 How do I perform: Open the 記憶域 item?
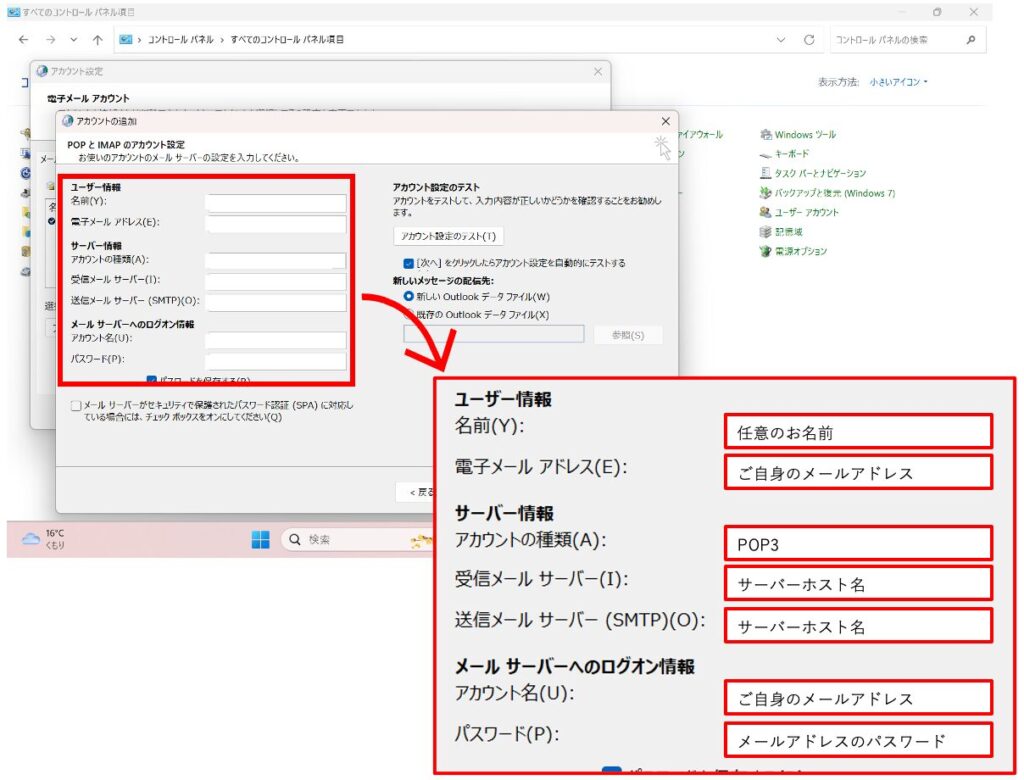tap(766, 232)
